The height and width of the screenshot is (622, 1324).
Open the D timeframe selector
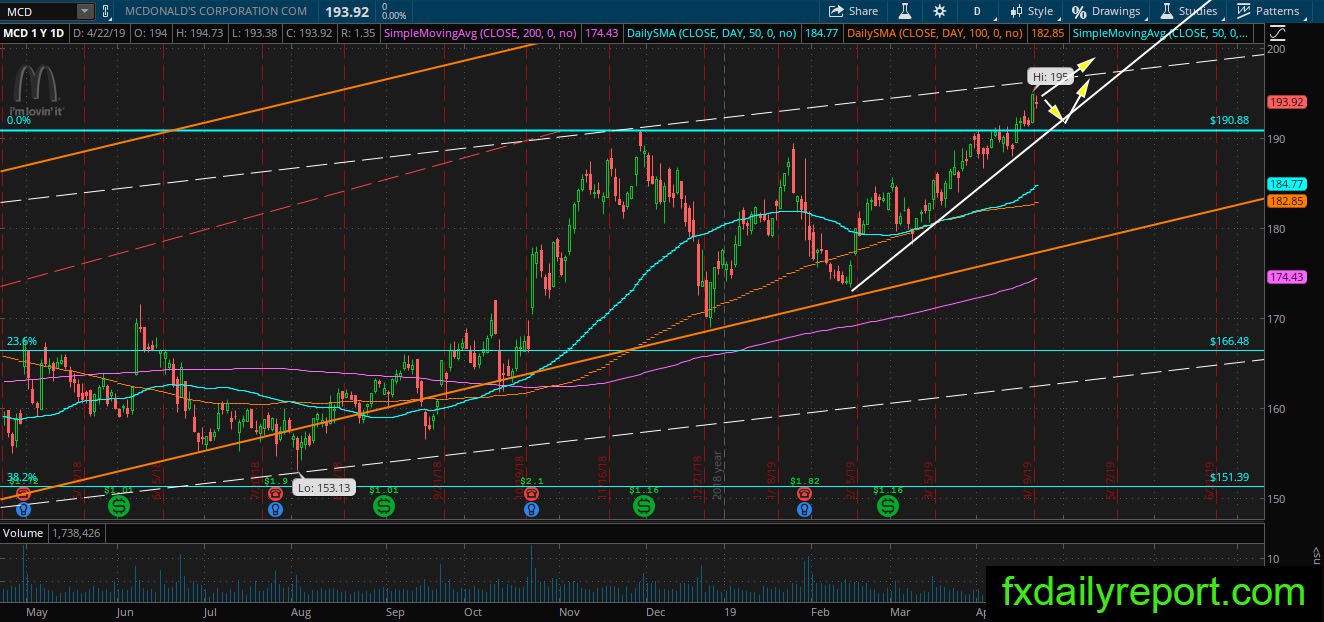[x=976, y=11]
